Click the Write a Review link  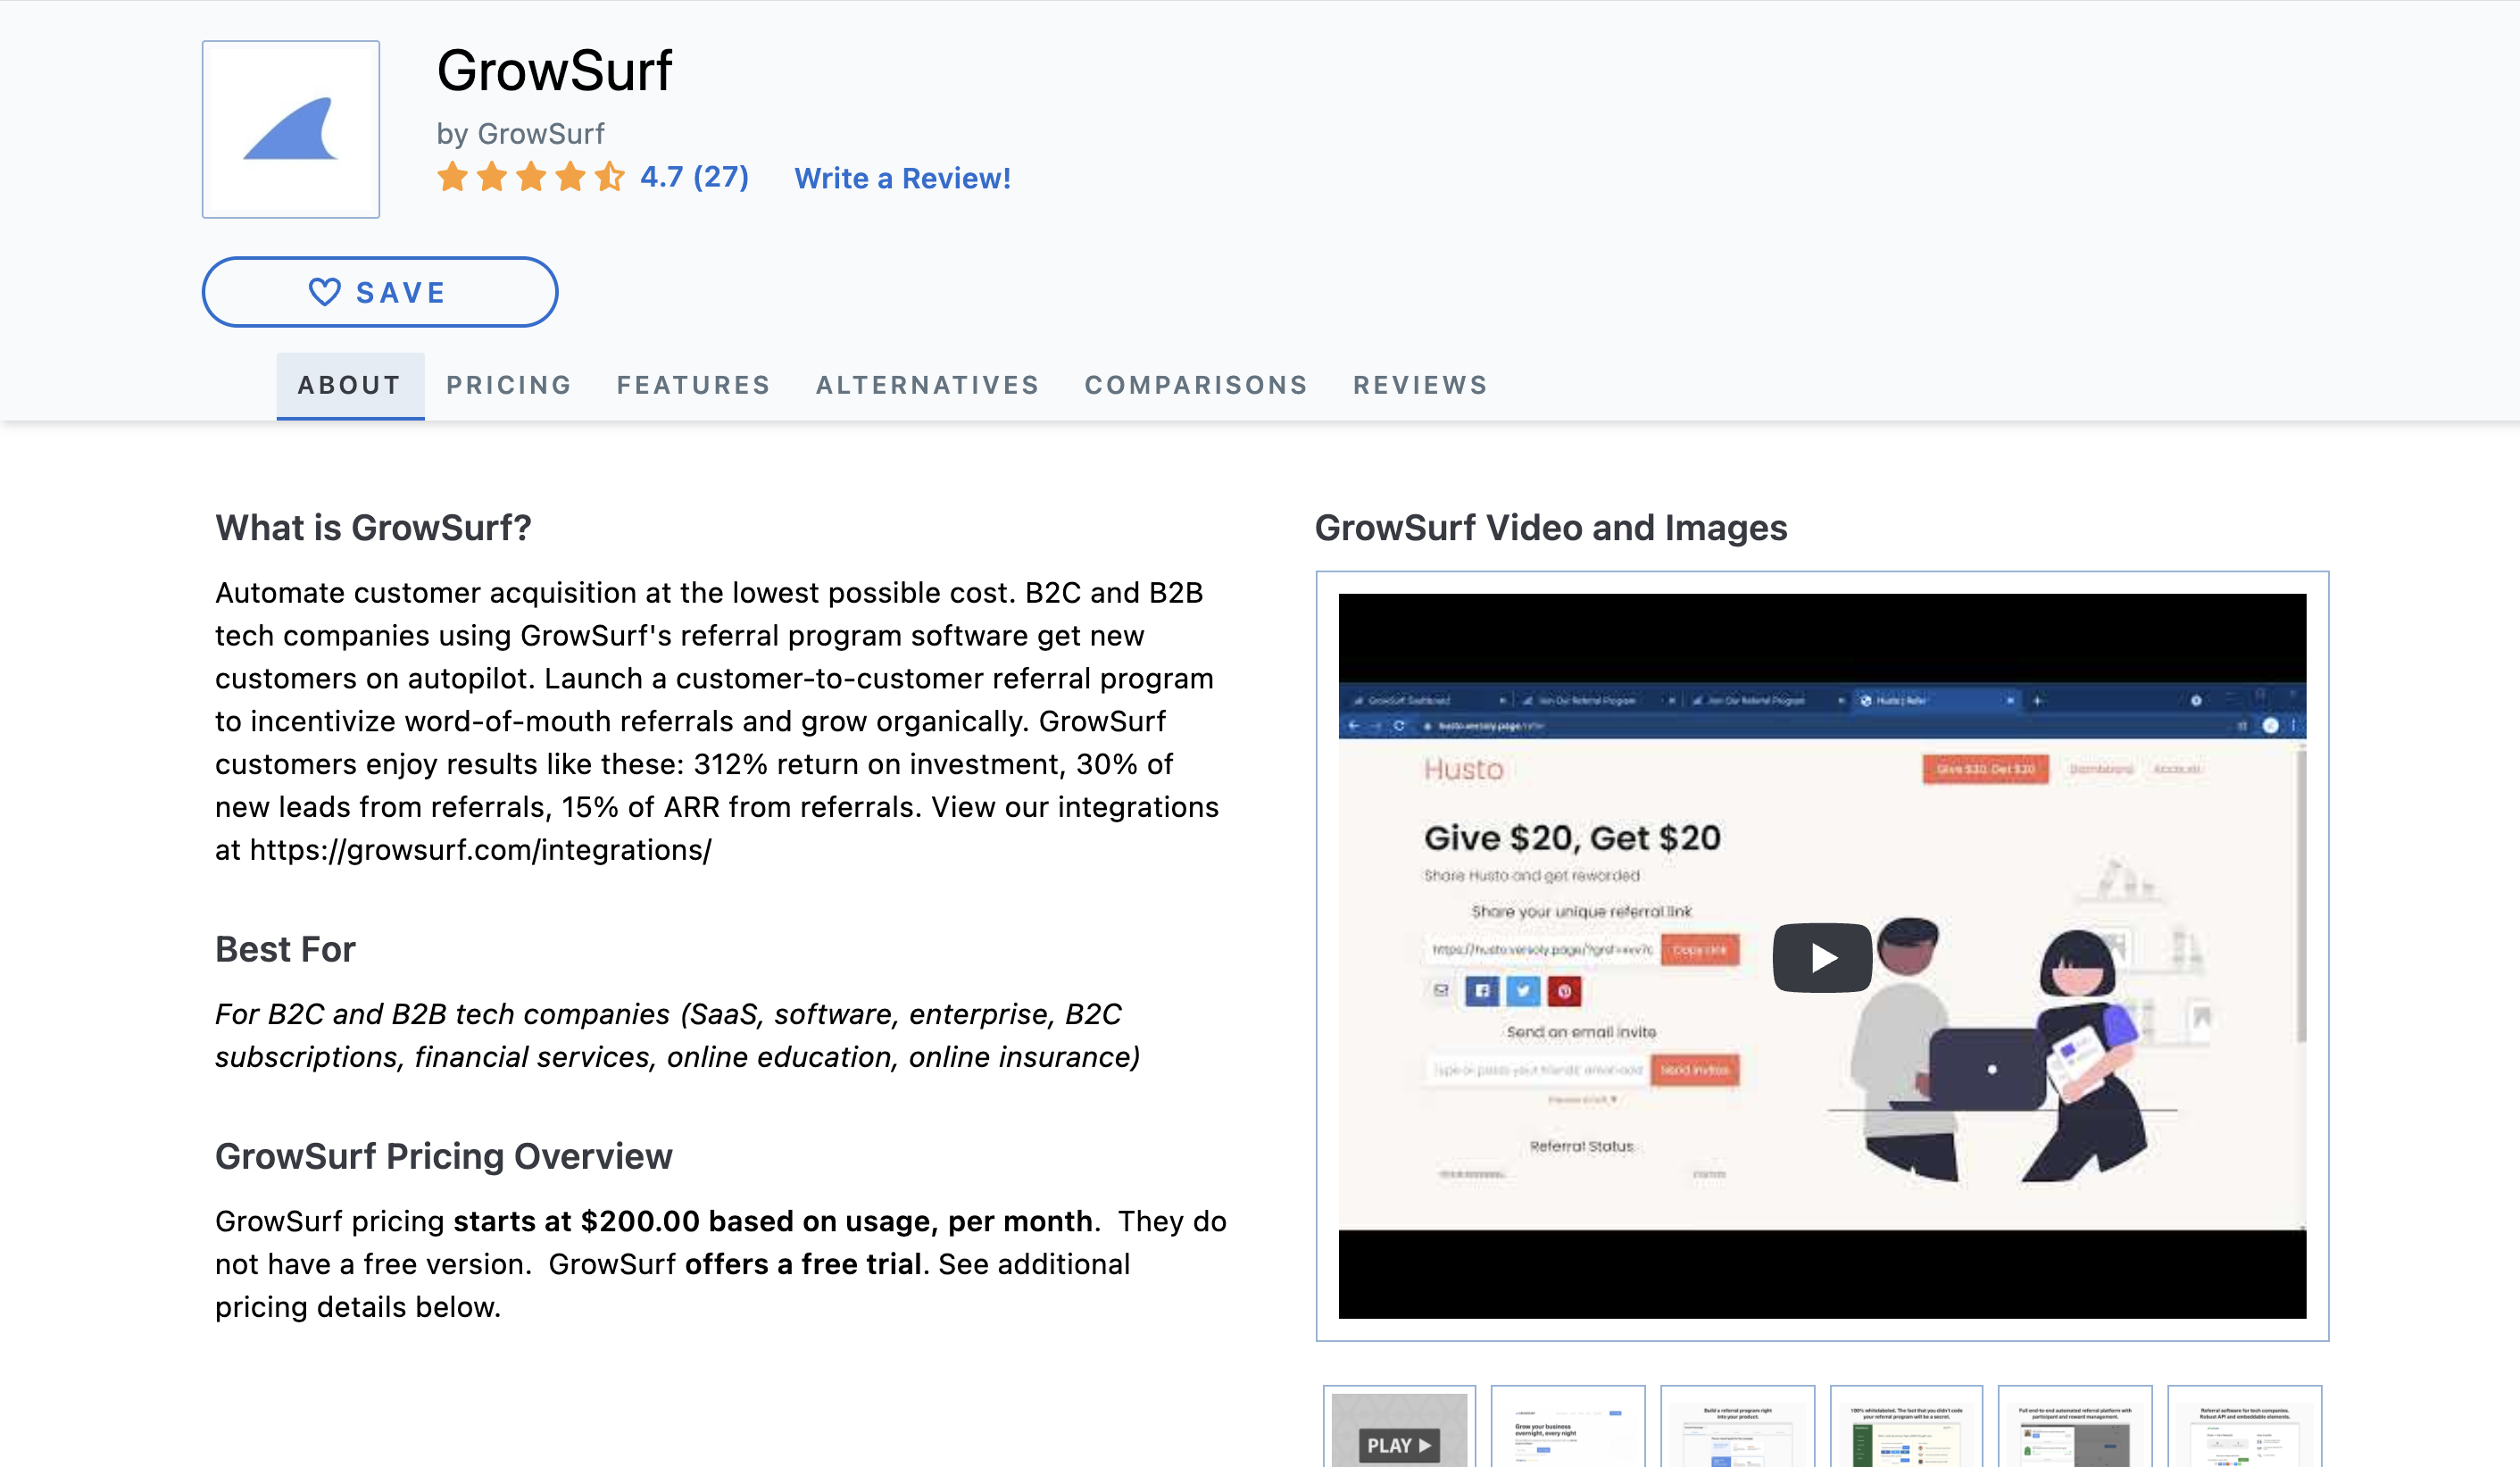902,179
